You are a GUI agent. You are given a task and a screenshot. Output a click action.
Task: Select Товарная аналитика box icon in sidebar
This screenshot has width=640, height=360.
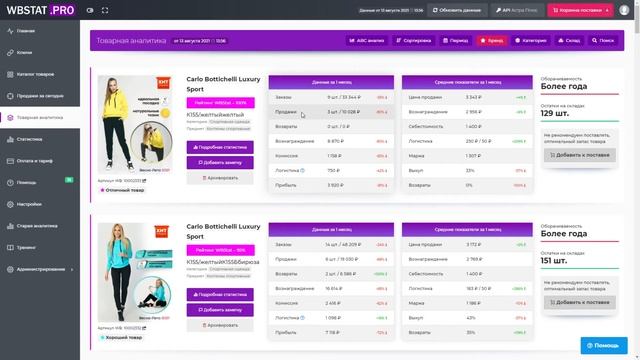pyautogui.click(x=10, y=118)
